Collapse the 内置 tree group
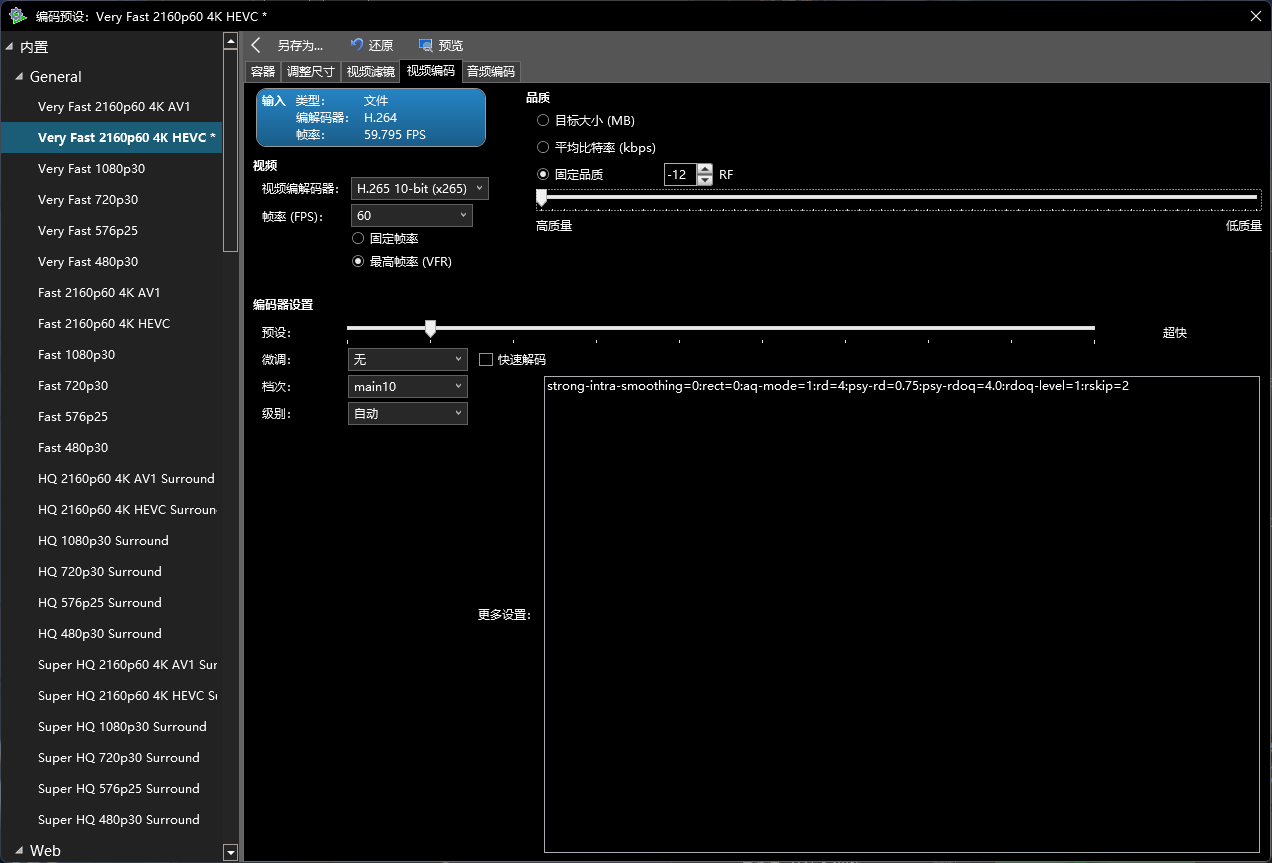This screenshot has width=1272, height=863. pyautogui.click(x=10, y=47)
